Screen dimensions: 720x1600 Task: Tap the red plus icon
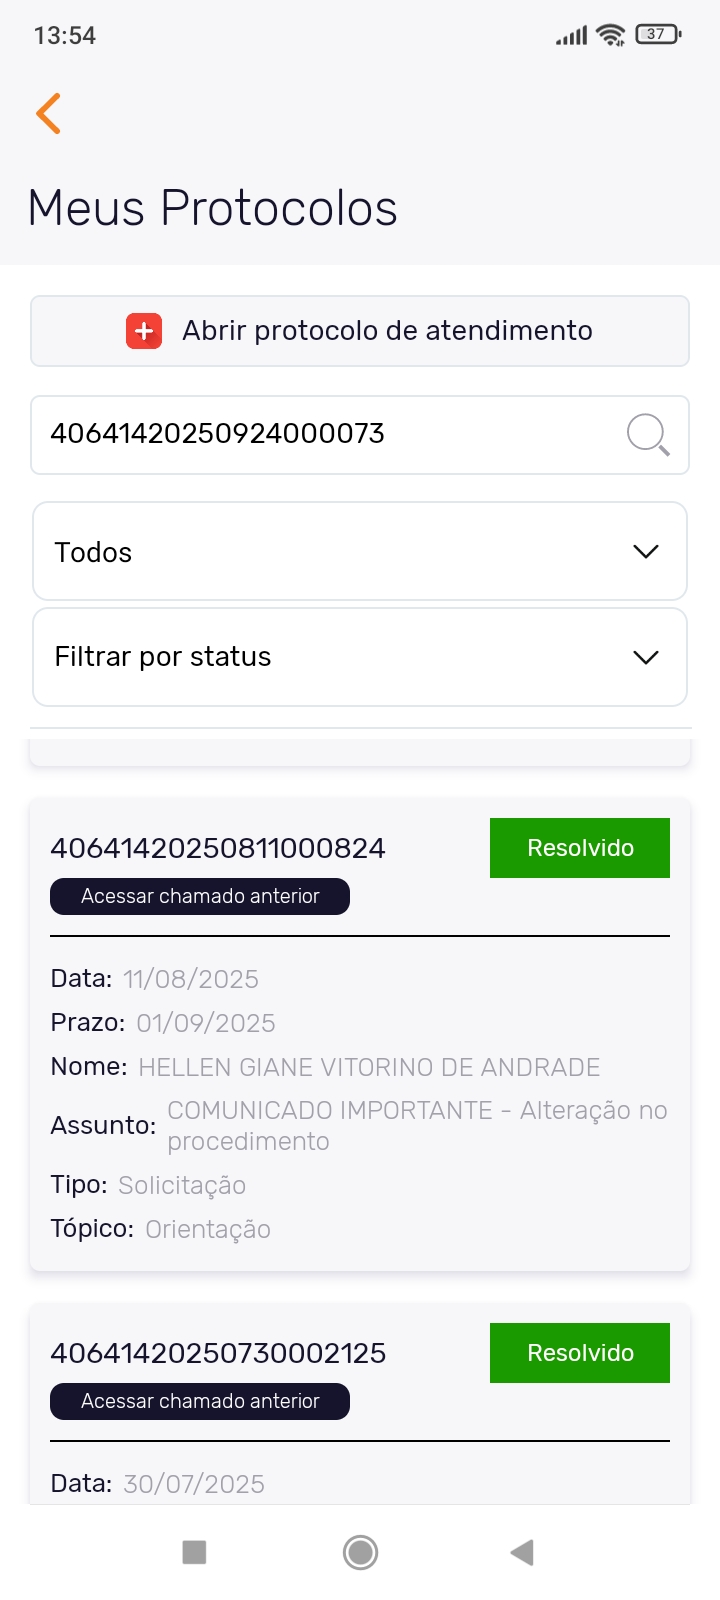(144, 331)
